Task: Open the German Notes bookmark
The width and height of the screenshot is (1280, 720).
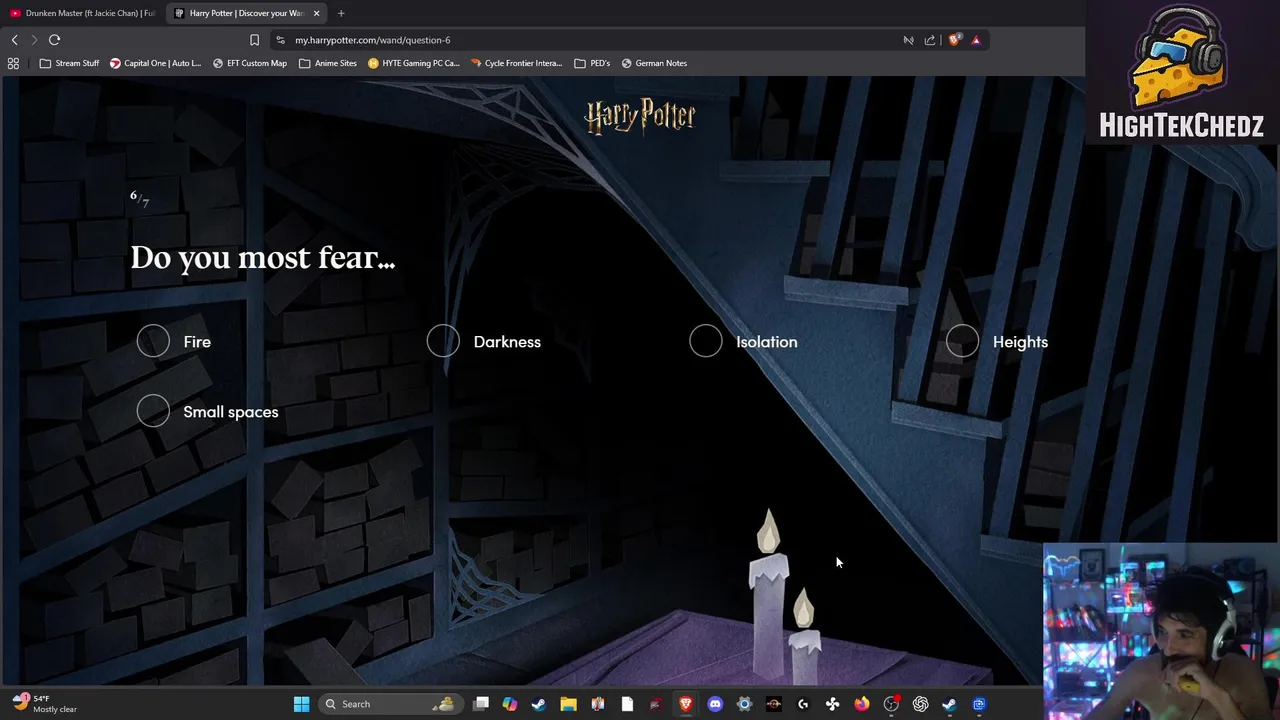Action: coord(654,63)
